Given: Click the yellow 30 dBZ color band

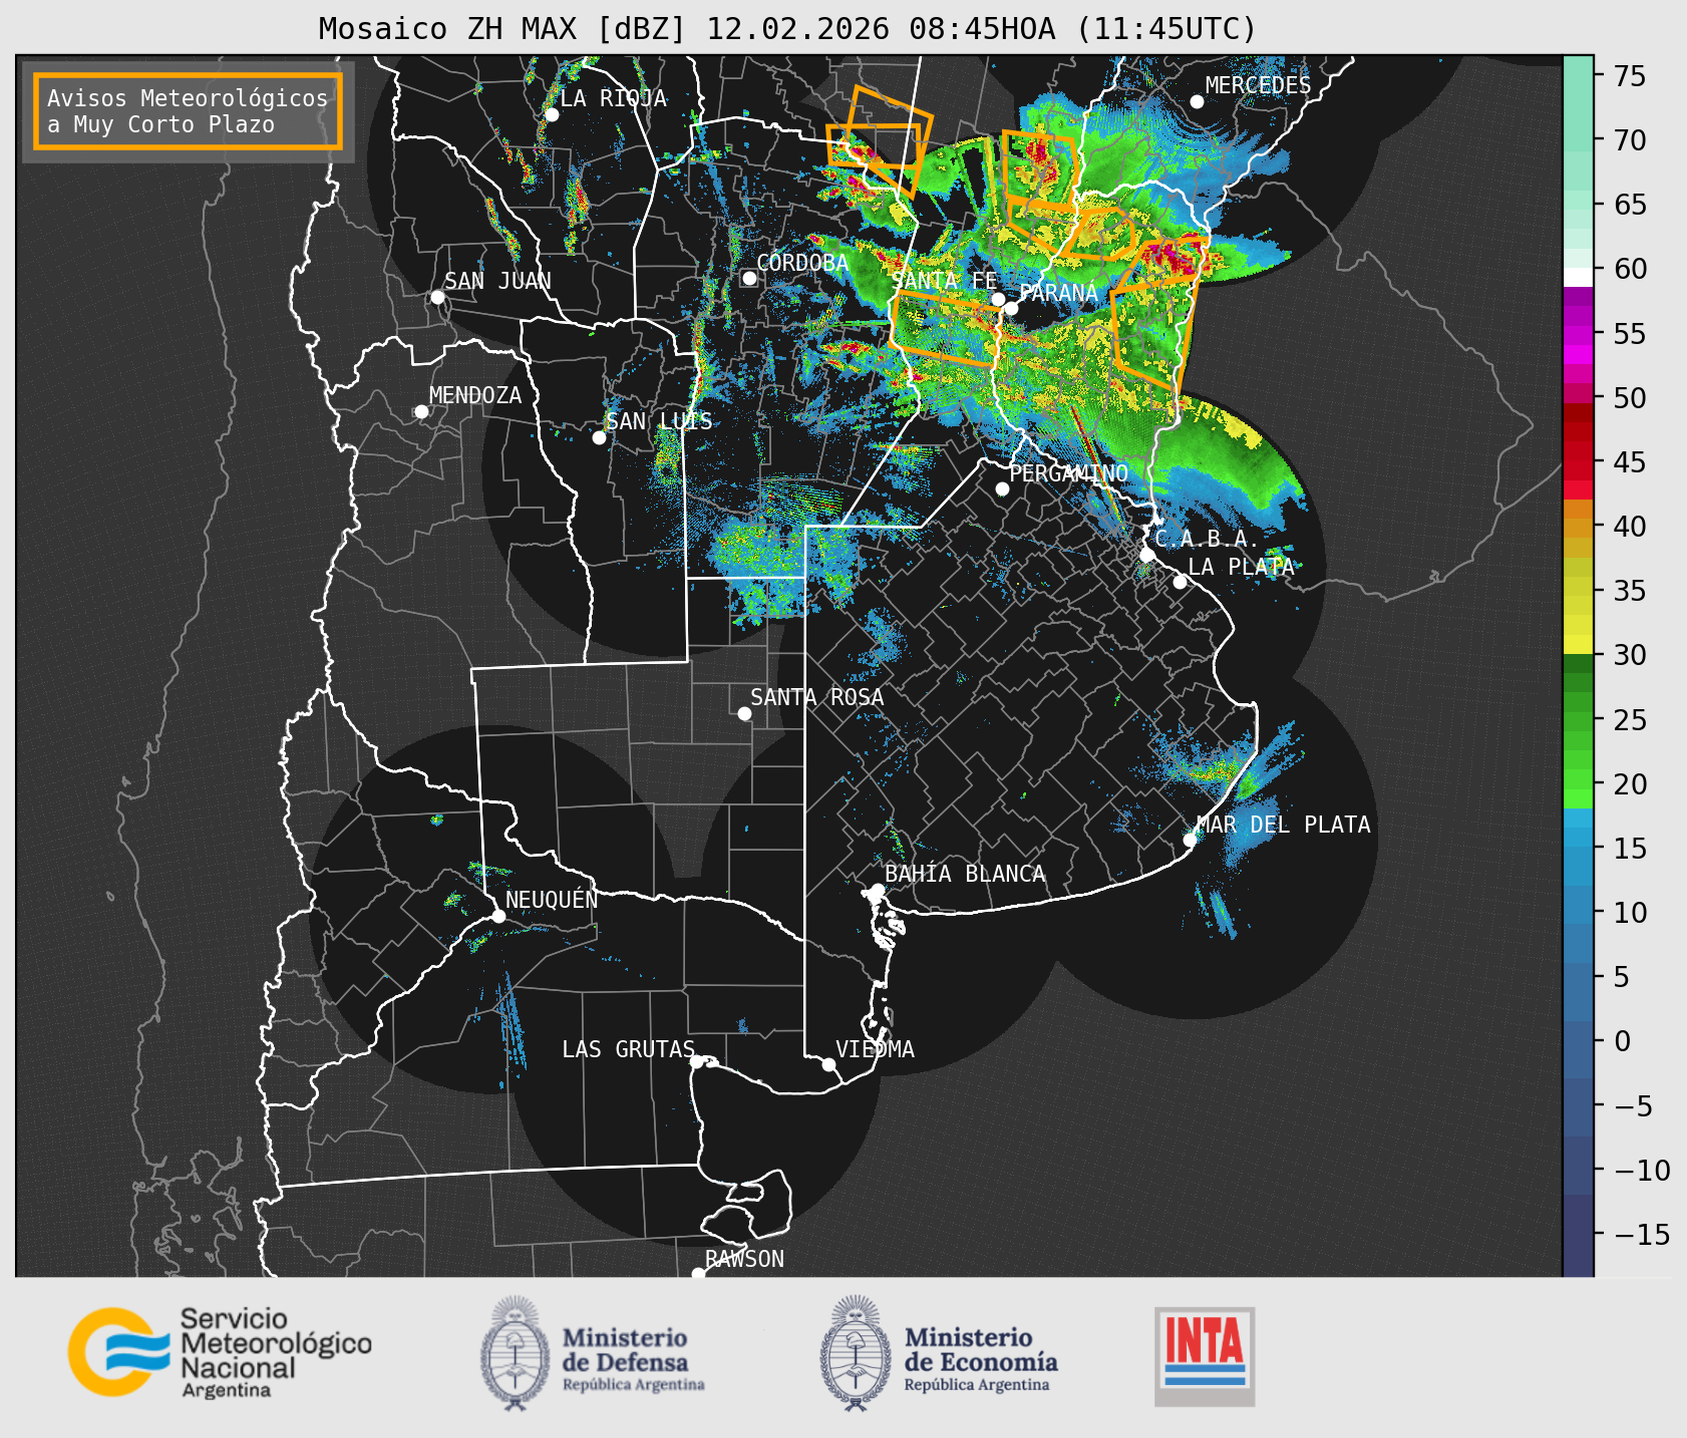Looking at the screenshot, I should (1578, 645).
